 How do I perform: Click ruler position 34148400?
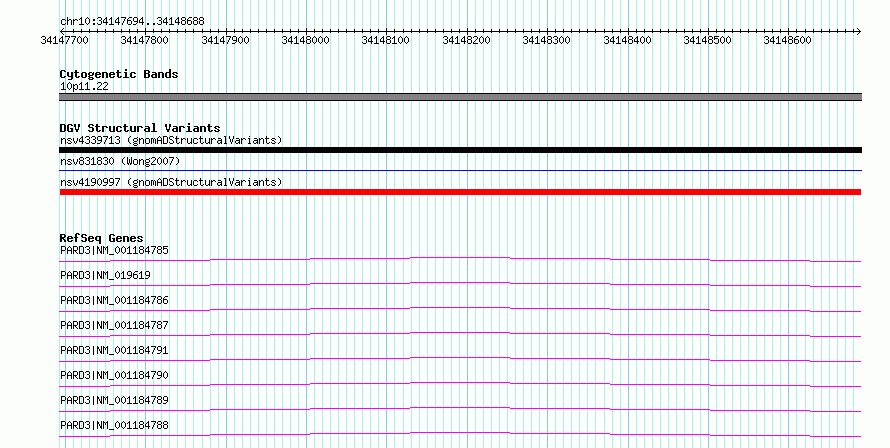coord(627,40)
